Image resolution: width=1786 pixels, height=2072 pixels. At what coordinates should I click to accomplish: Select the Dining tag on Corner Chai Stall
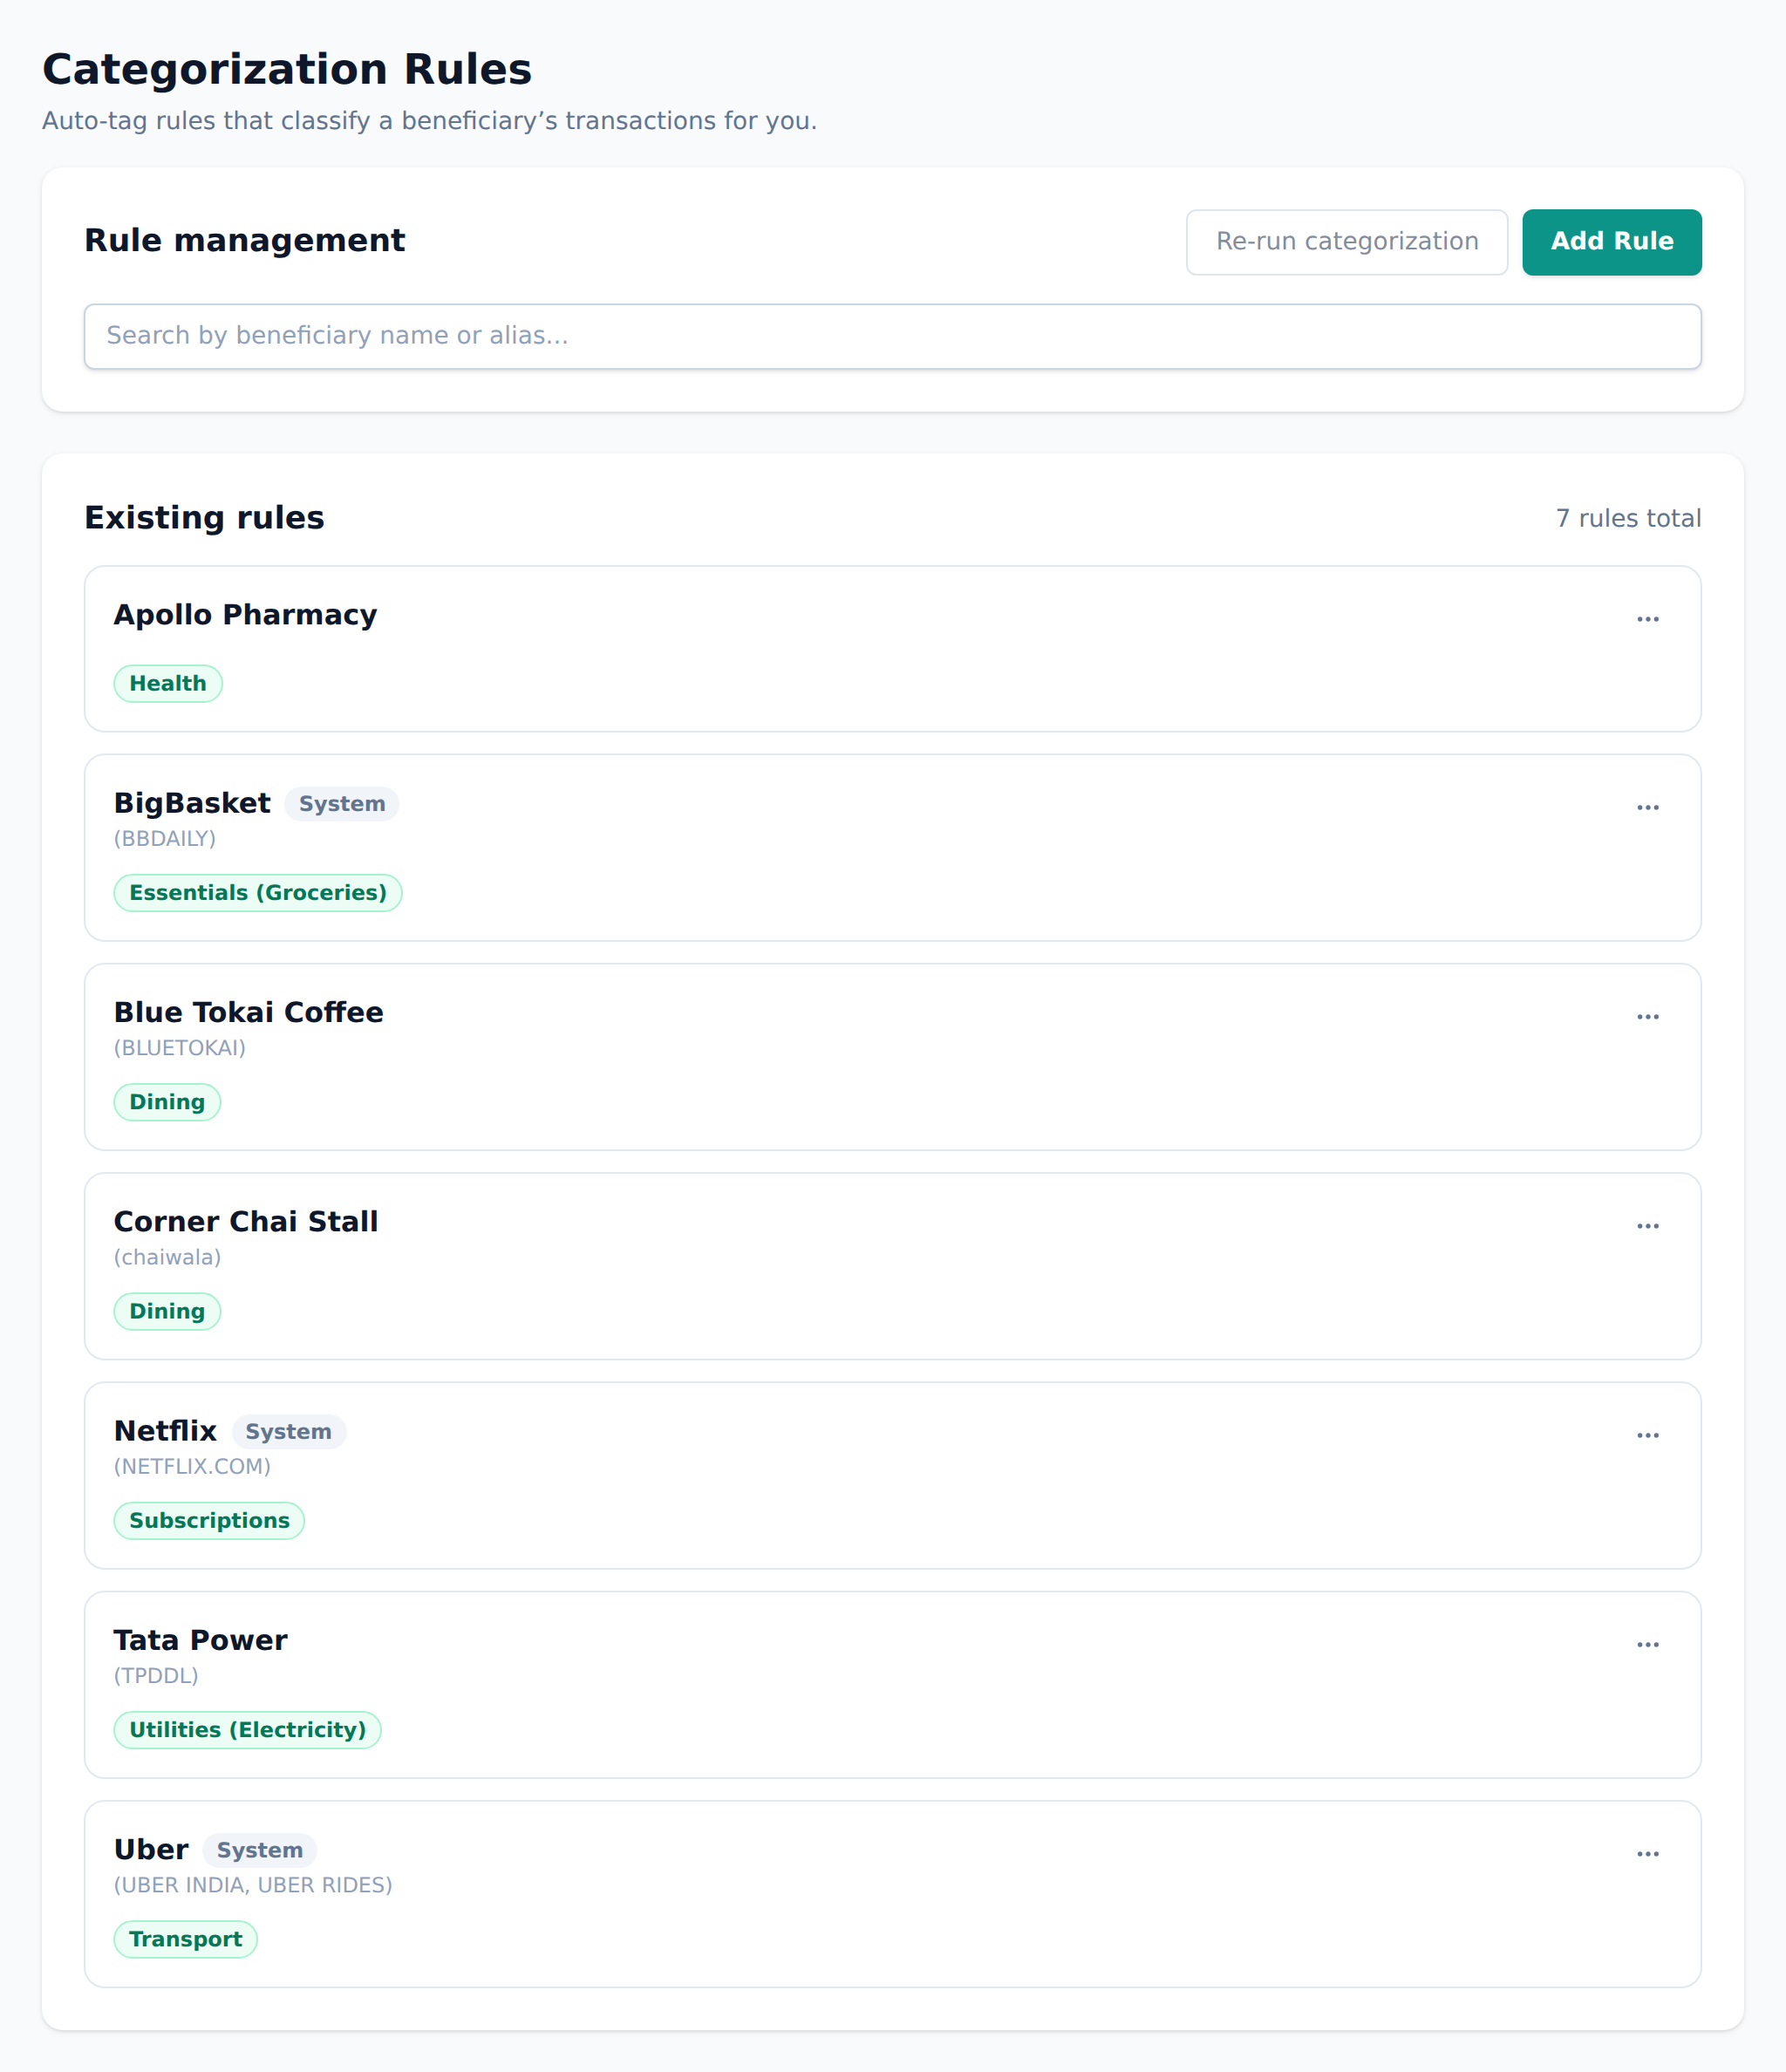(167, 1311)
